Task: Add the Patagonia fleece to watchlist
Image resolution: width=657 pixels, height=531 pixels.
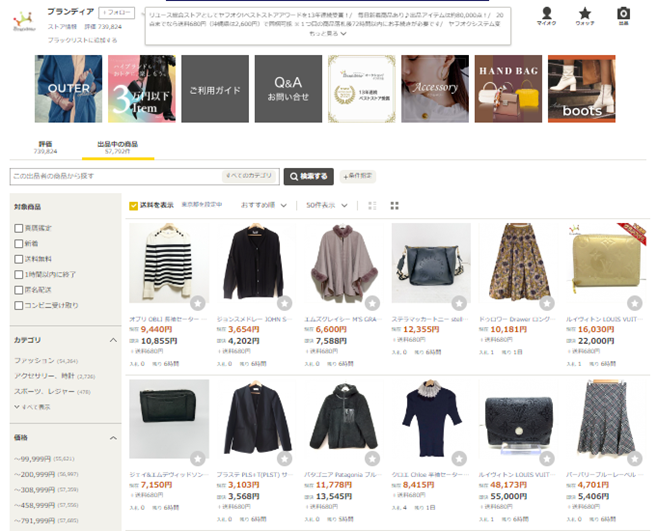Action: pos(372,458)
